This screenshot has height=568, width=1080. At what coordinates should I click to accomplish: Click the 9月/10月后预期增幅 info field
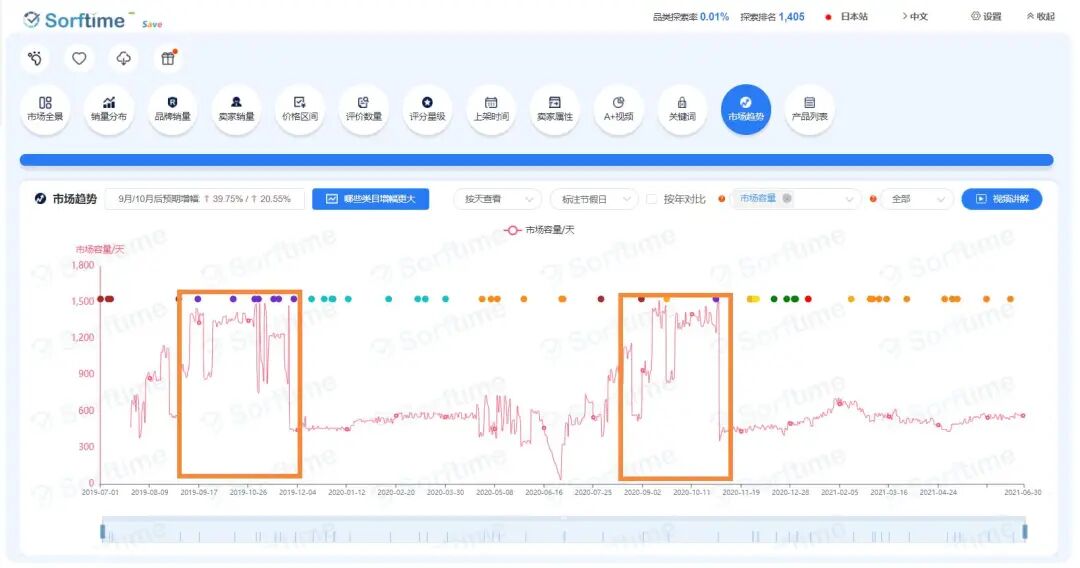point(205,199)
